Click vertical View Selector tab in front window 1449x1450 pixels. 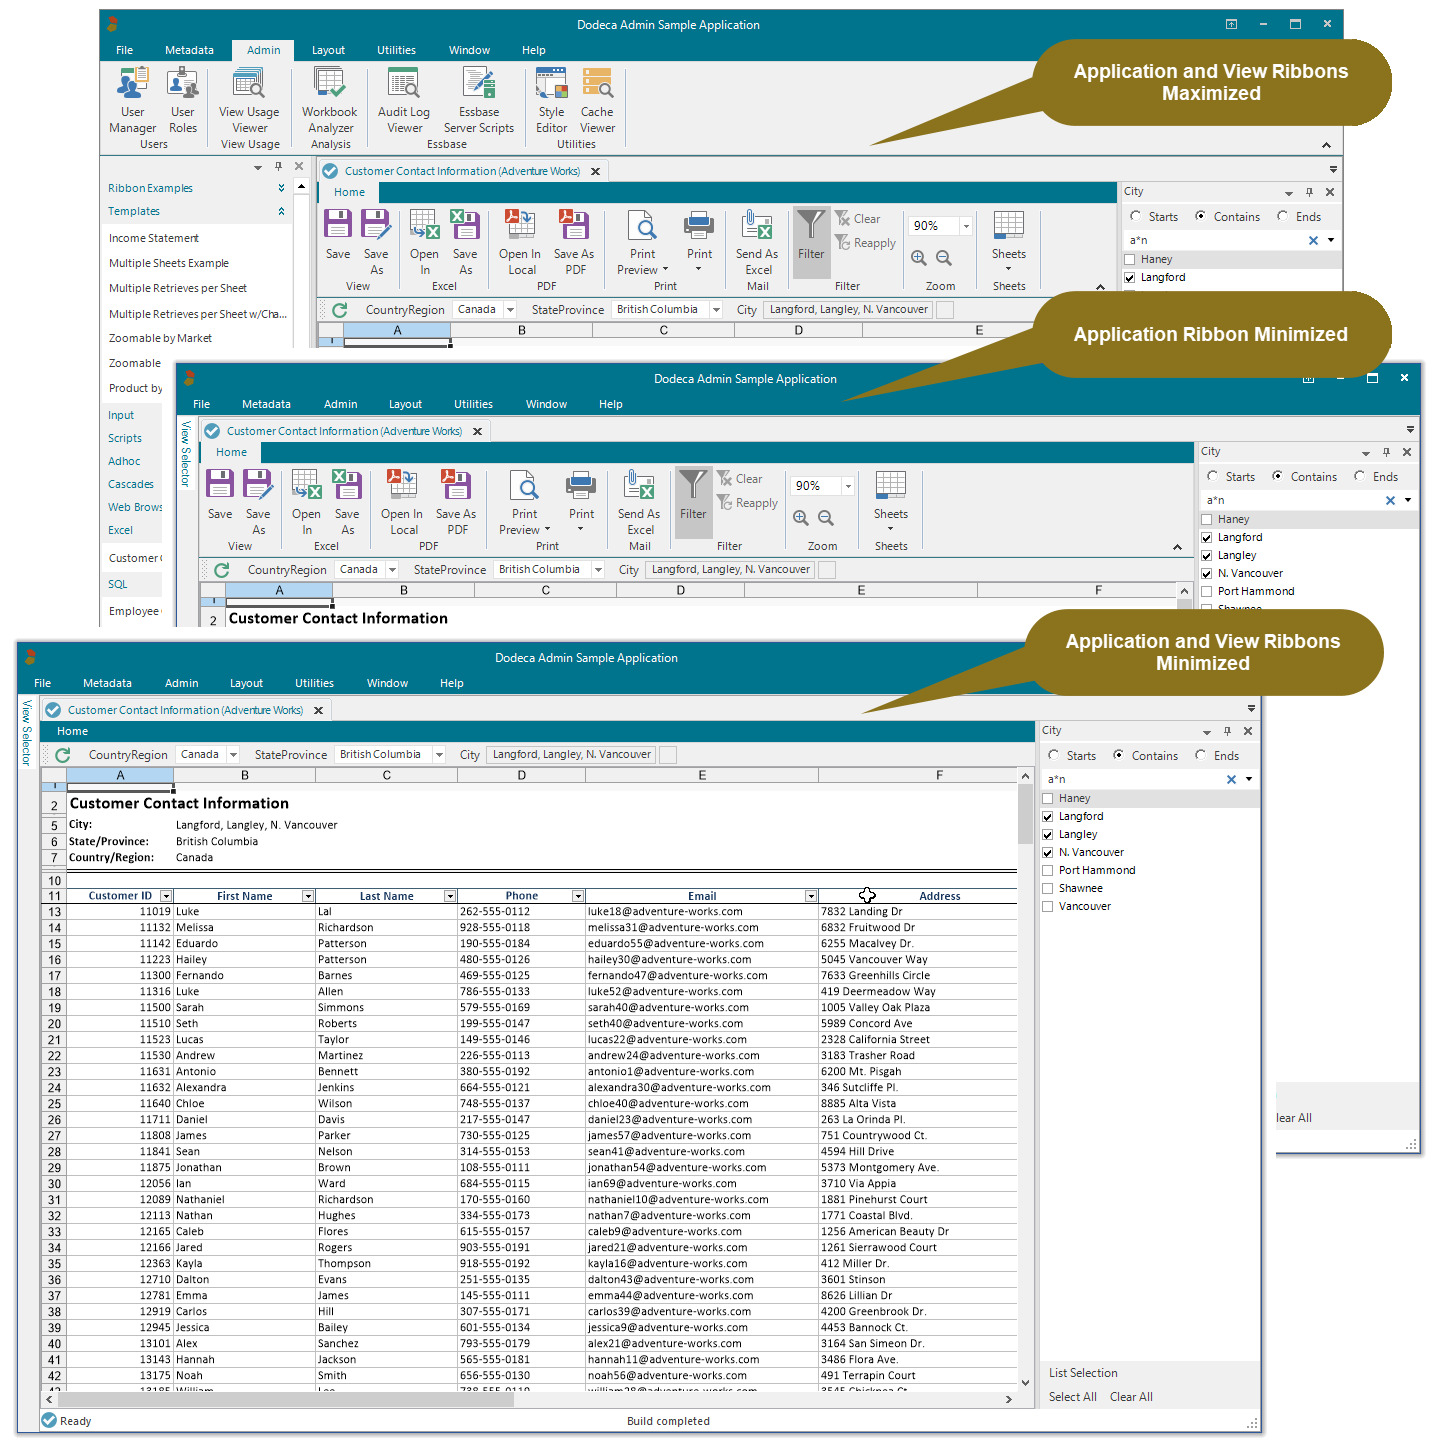click(x=27, y=733)
